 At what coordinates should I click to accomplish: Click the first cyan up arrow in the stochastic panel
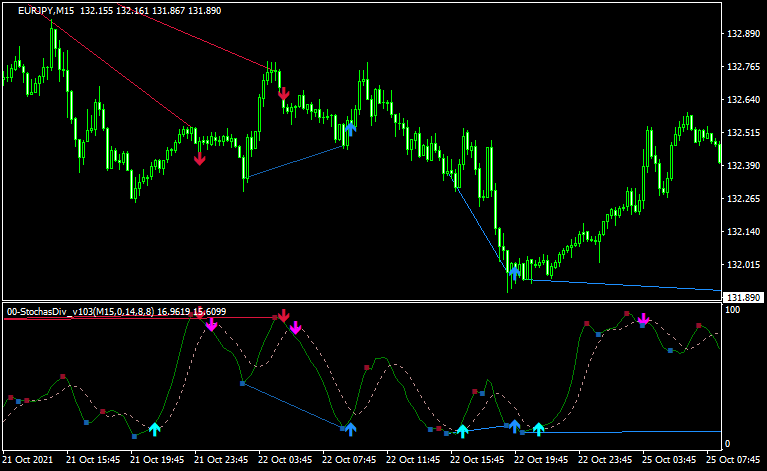(x=155, y=429)
